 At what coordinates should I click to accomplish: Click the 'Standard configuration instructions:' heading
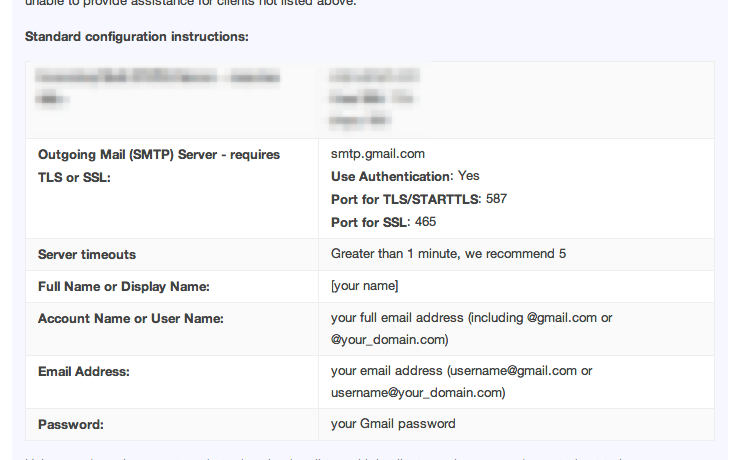coord(137,37)
